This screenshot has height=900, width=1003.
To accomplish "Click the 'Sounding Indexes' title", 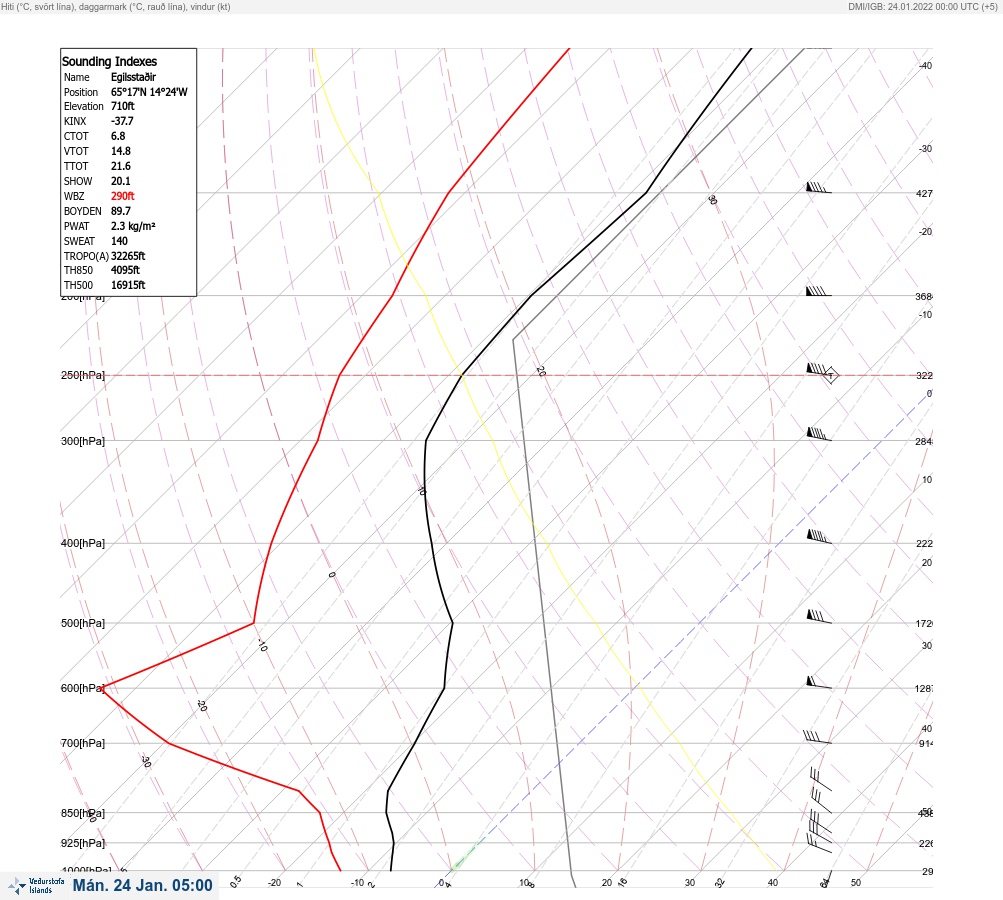I will (109, 61).
